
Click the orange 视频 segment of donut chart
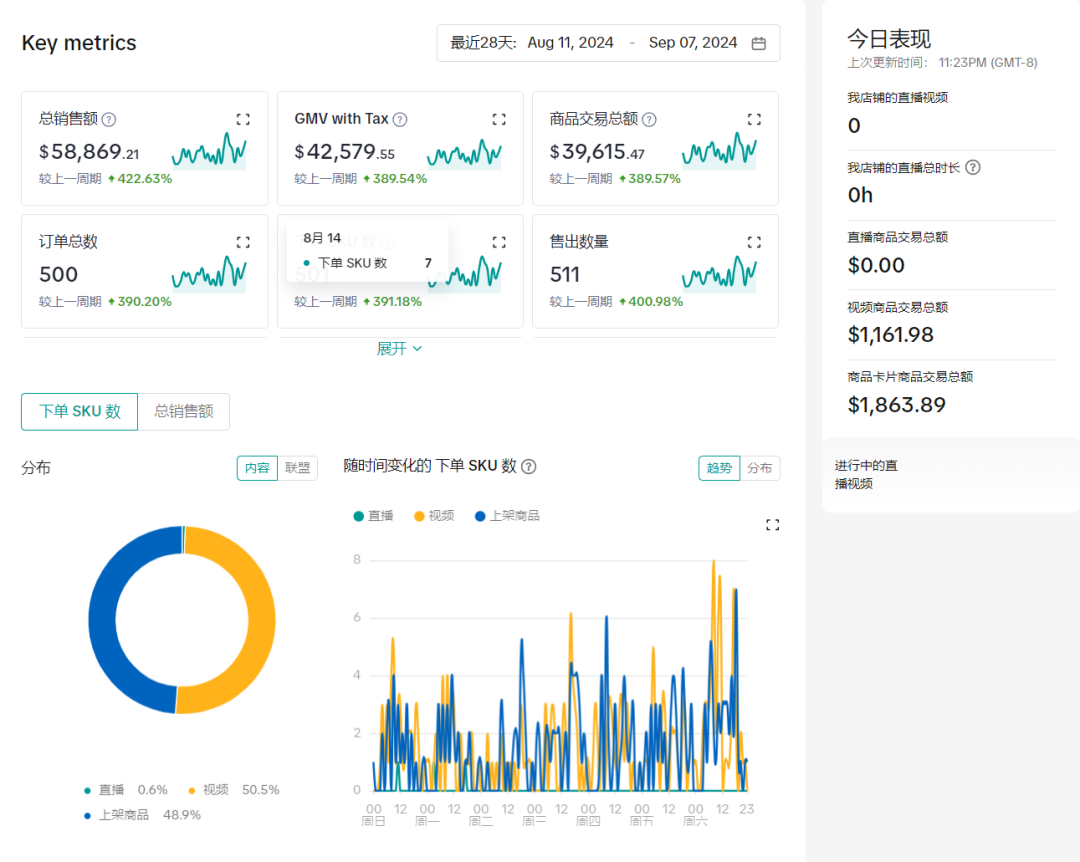[260, 620]
